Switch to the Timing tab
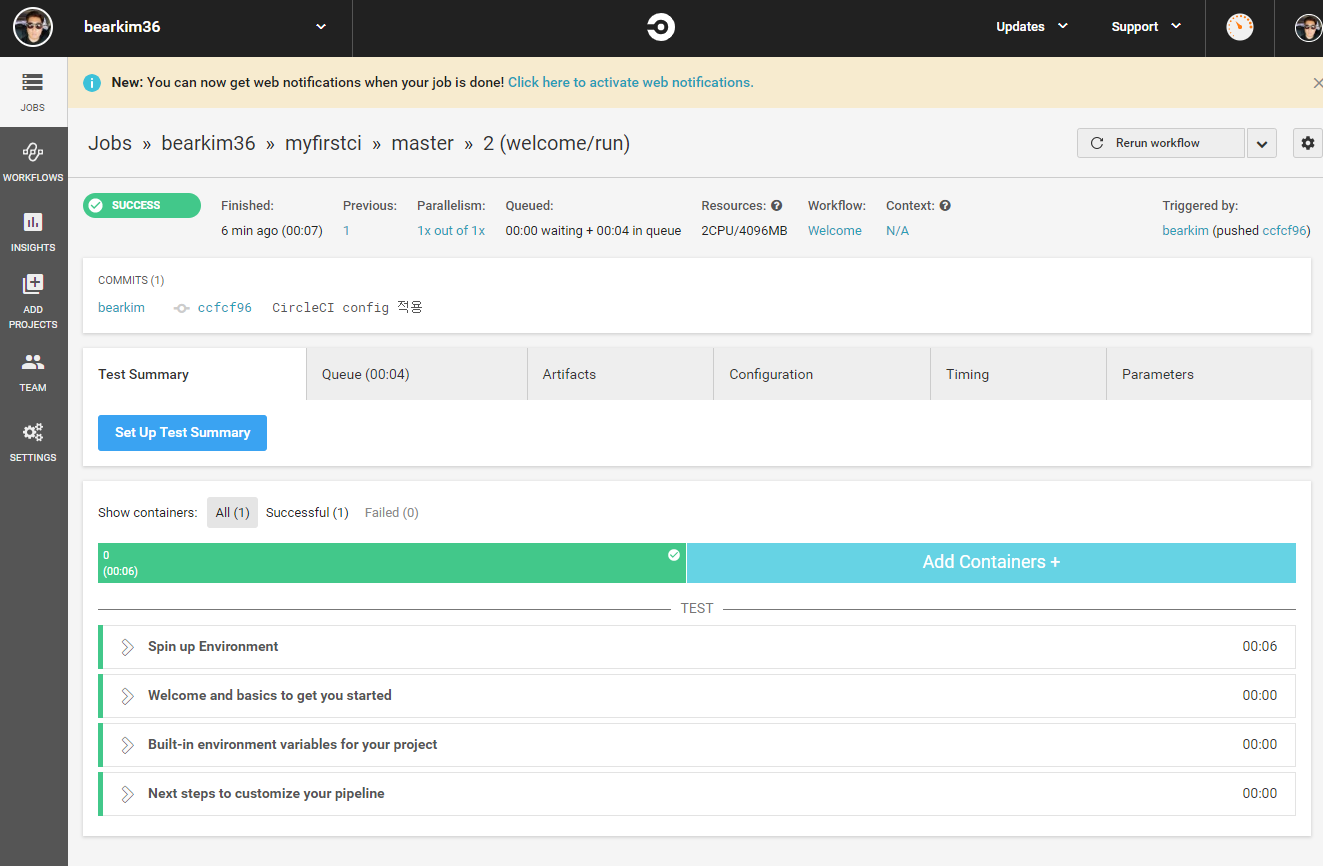Image resolution: width=1323 pixels, height=866 pixels. (1018, 374)
